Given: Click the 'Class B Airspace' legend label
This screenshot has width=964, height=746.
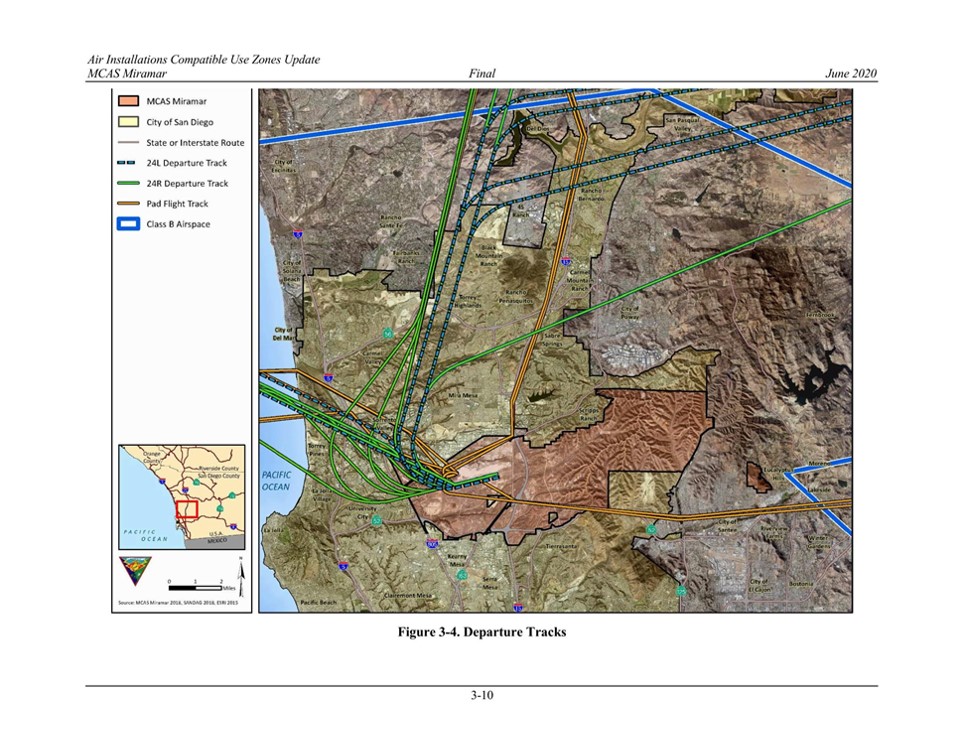Looking at the screenshot, I should tap(178, 224).
